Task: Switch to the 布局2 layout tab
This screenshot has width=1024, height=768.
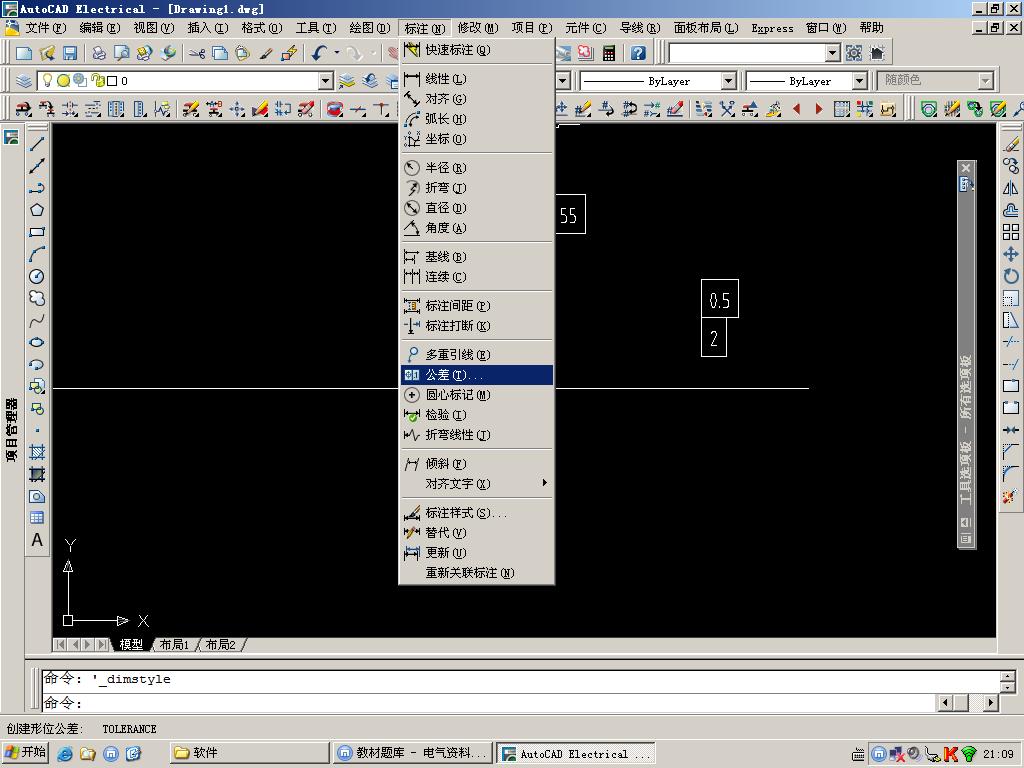Action: [220, 645]
